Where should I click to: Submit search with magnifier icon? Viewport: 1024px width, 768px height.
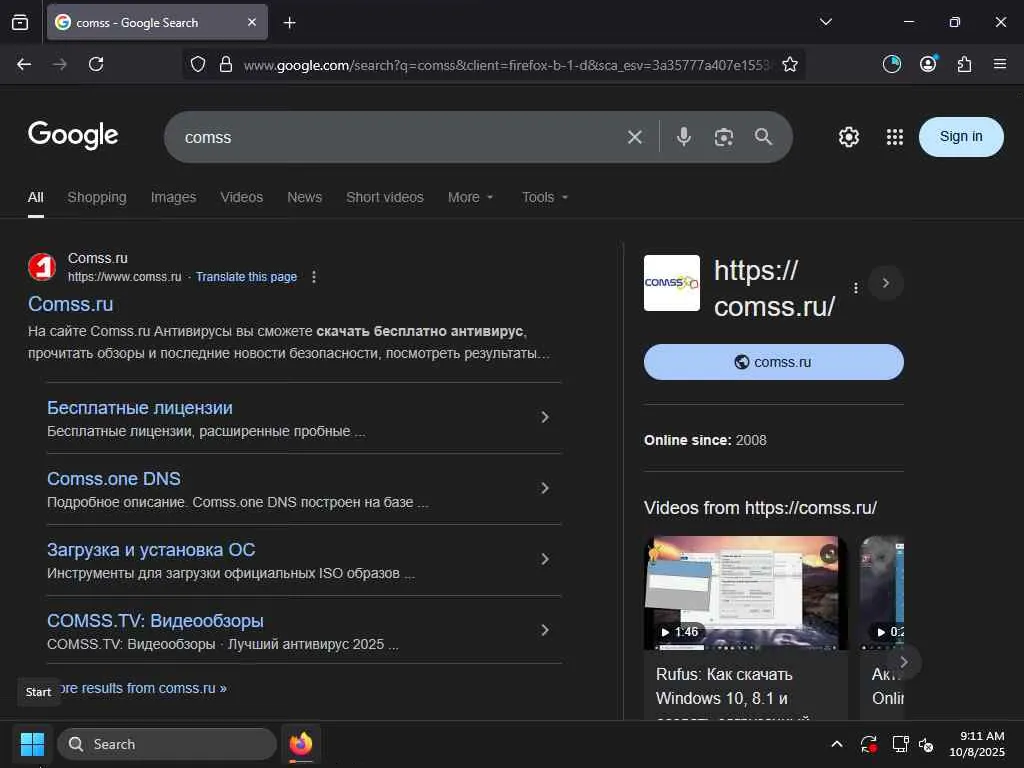pyautogui.click(x=763, y=136)
